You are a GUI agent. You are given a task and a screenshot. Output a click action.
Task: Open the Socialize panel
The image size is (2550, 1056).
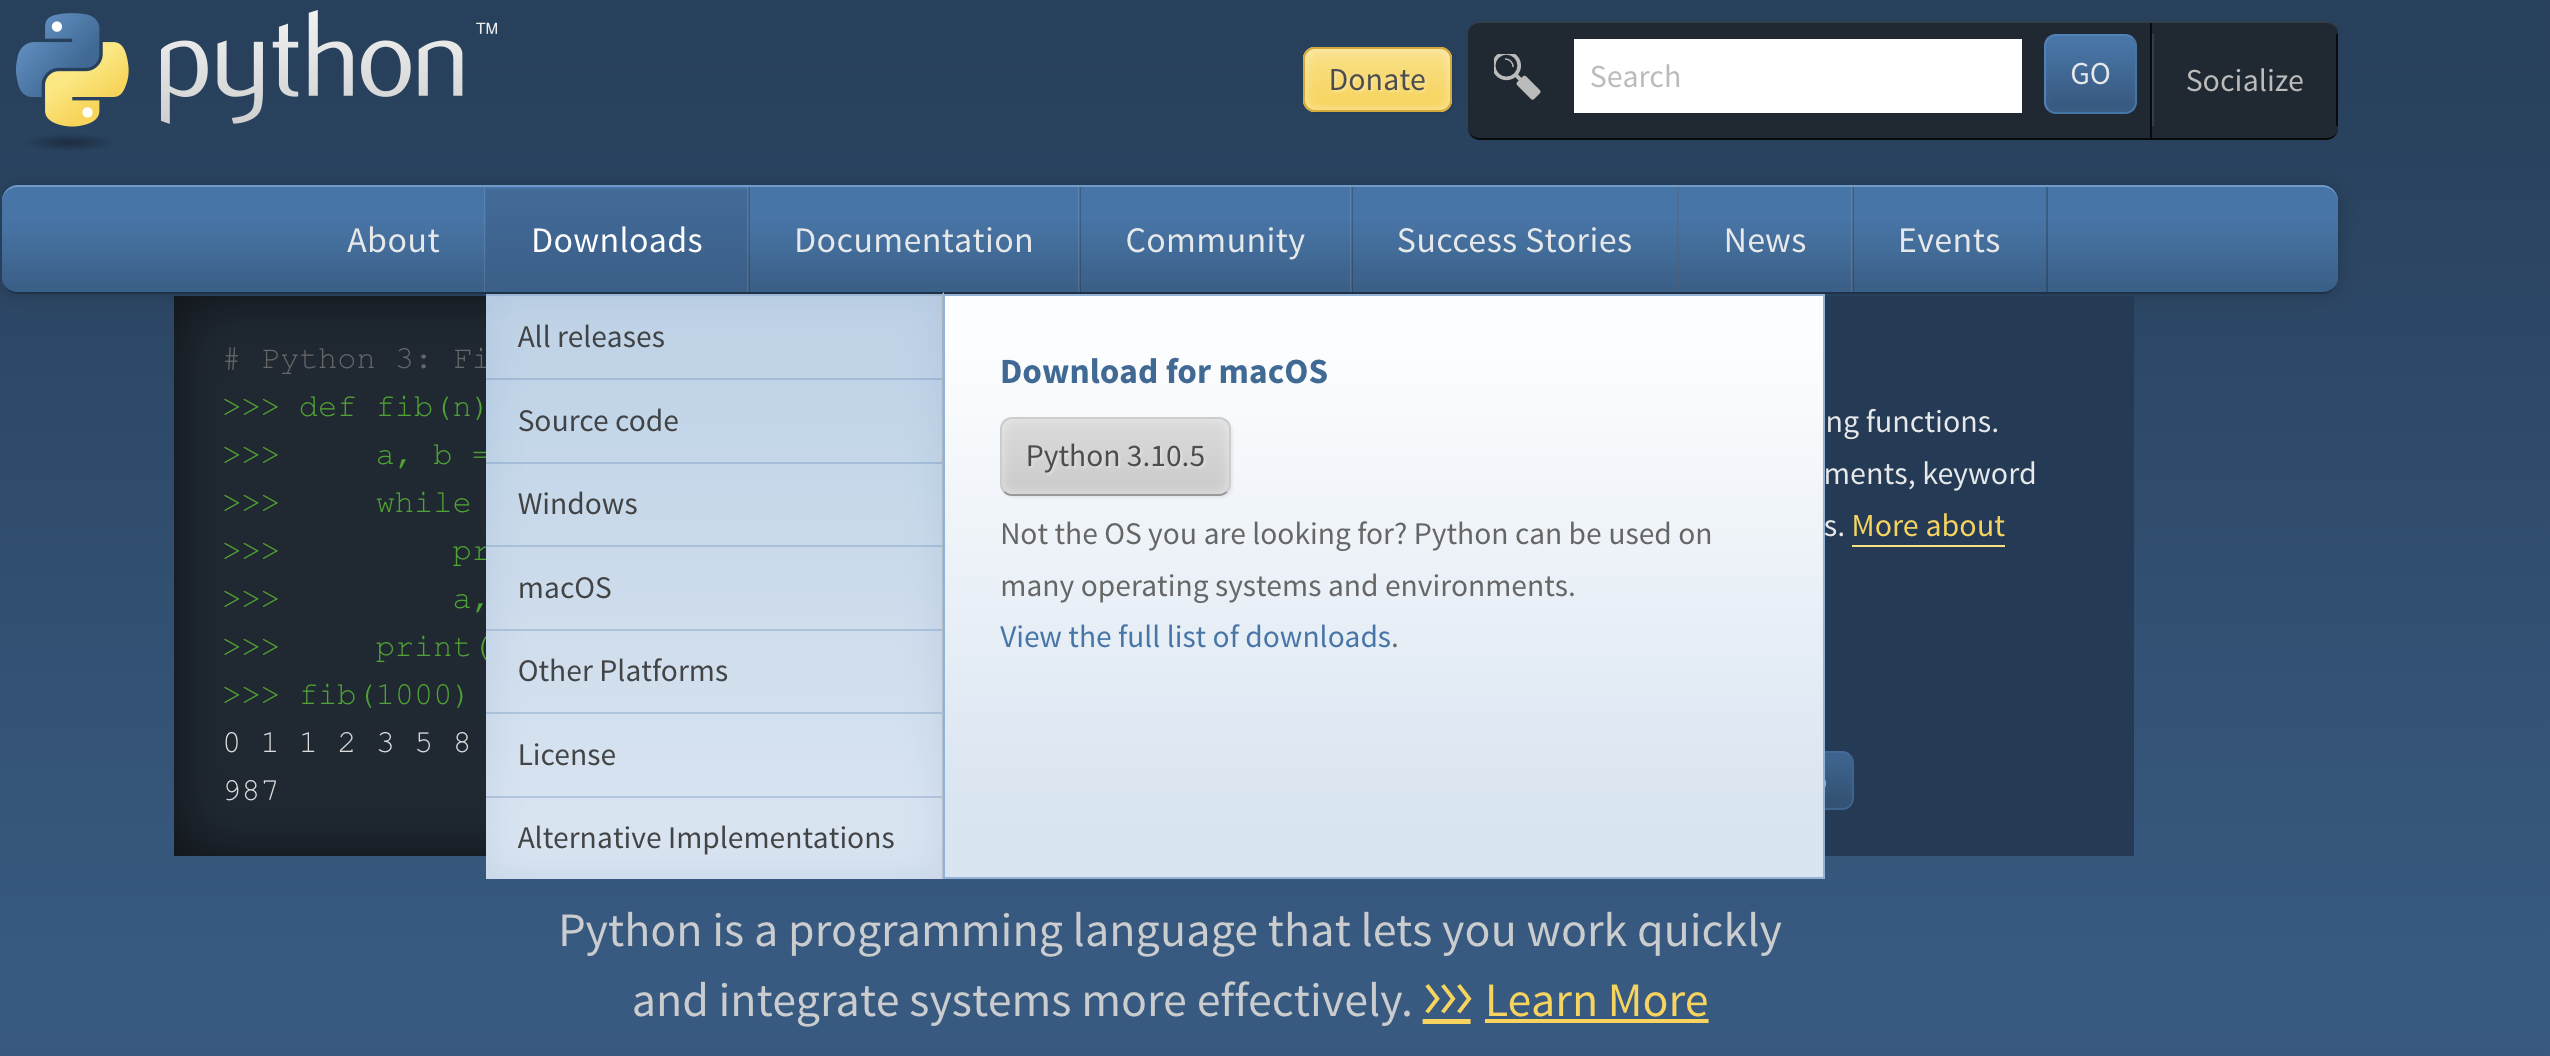(2243, 80)
